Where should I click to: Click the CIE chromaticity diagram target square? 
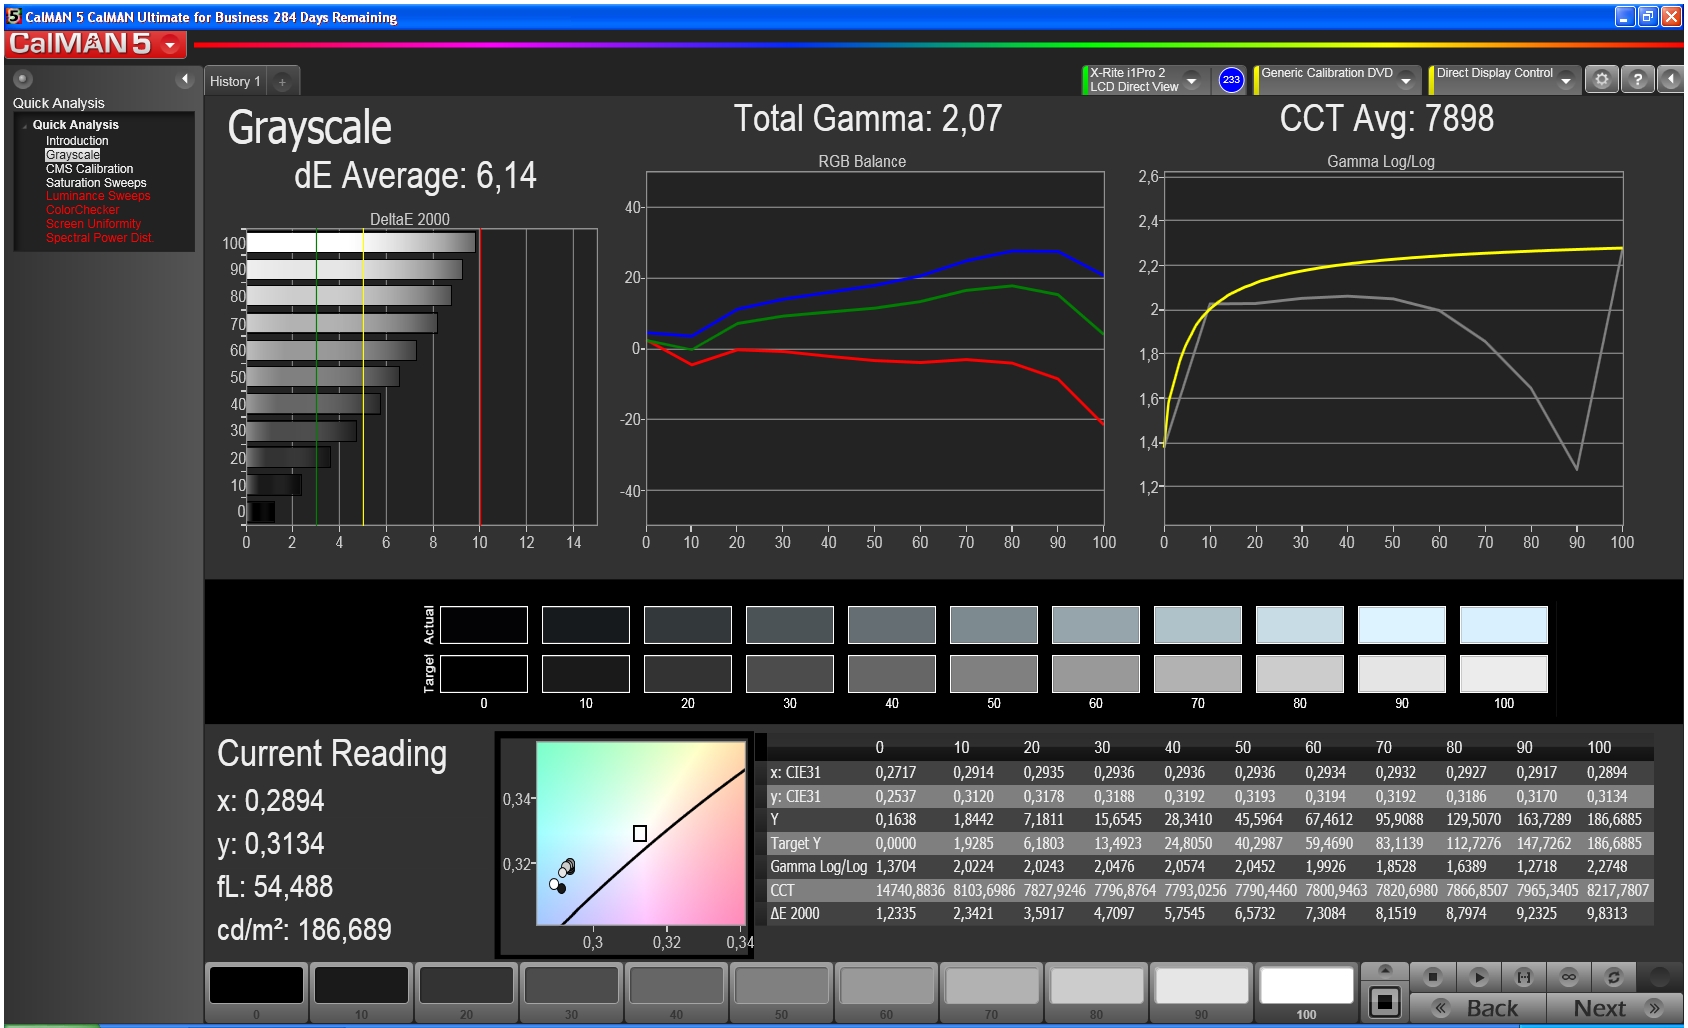[x=640, y=833]
